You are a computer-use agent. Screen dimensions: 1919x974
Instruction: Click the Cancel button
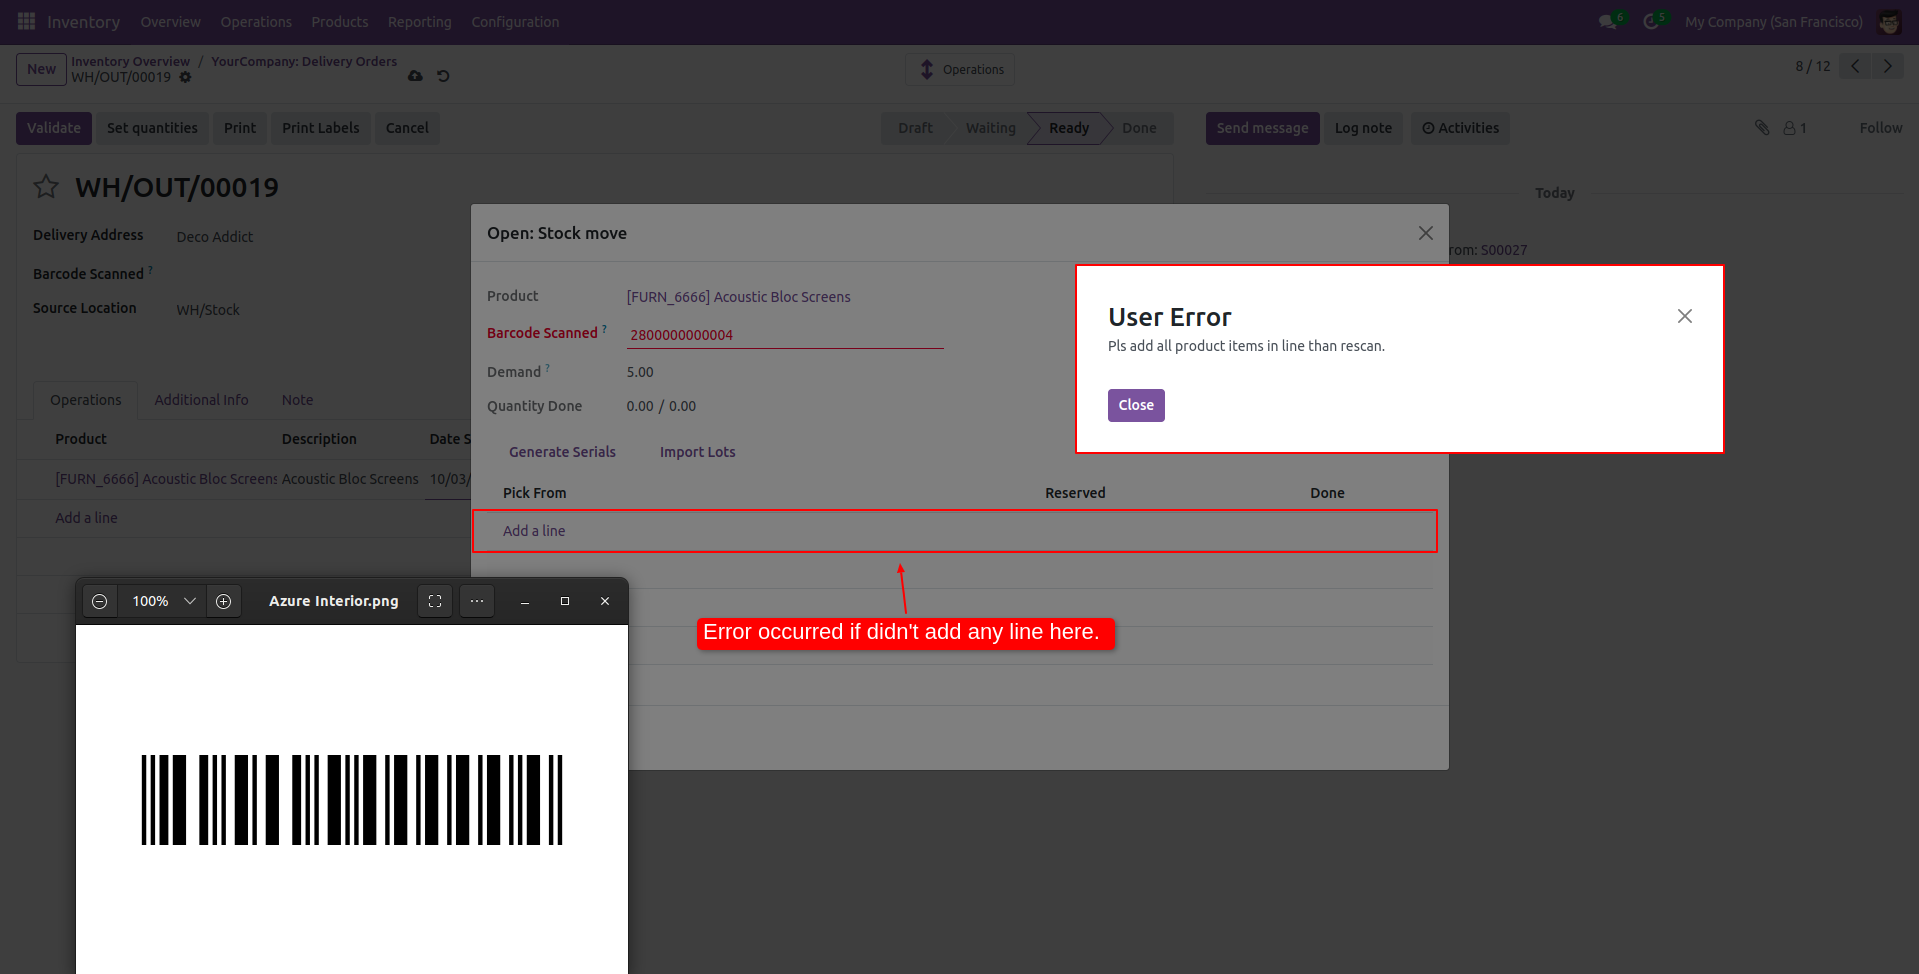(x=407, y=128)
